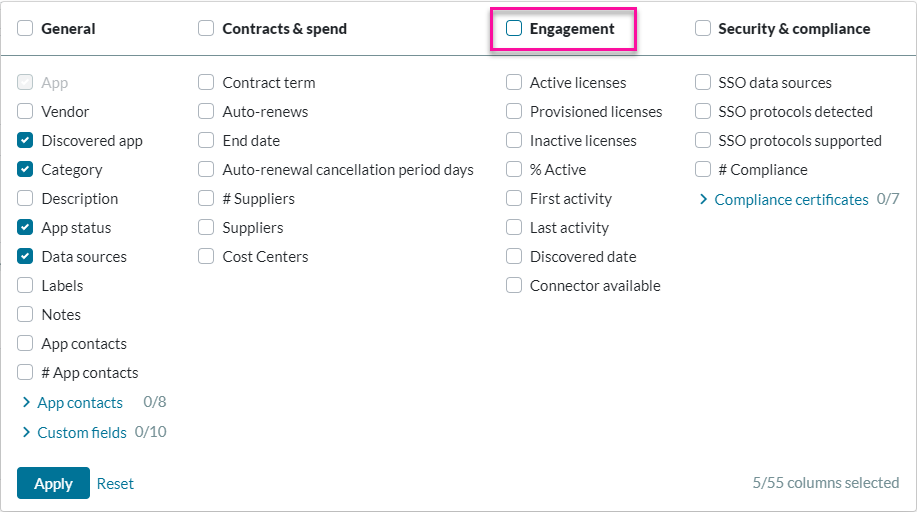The height and width of the screenshot is (512, 917).
Task: Tick the Active licenses checkbox
Action: (514, 83)
